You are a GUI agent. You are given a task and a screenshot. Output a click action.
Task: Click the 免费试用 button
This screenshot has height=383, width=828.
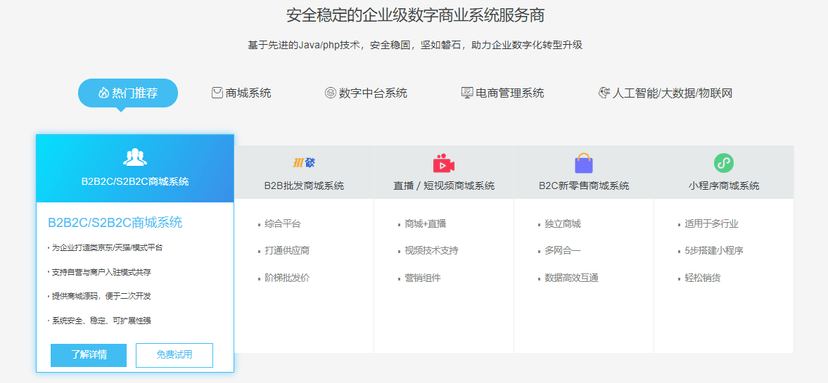pos(174,355)
